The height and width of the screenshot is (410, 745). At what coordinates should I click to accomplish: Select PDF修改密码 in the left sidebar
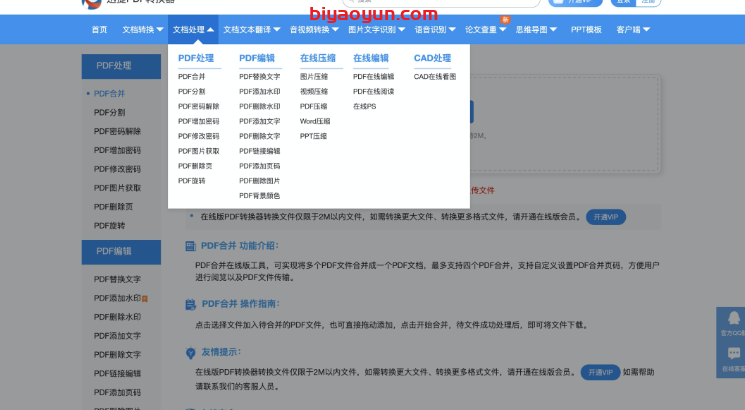[117, 169]
